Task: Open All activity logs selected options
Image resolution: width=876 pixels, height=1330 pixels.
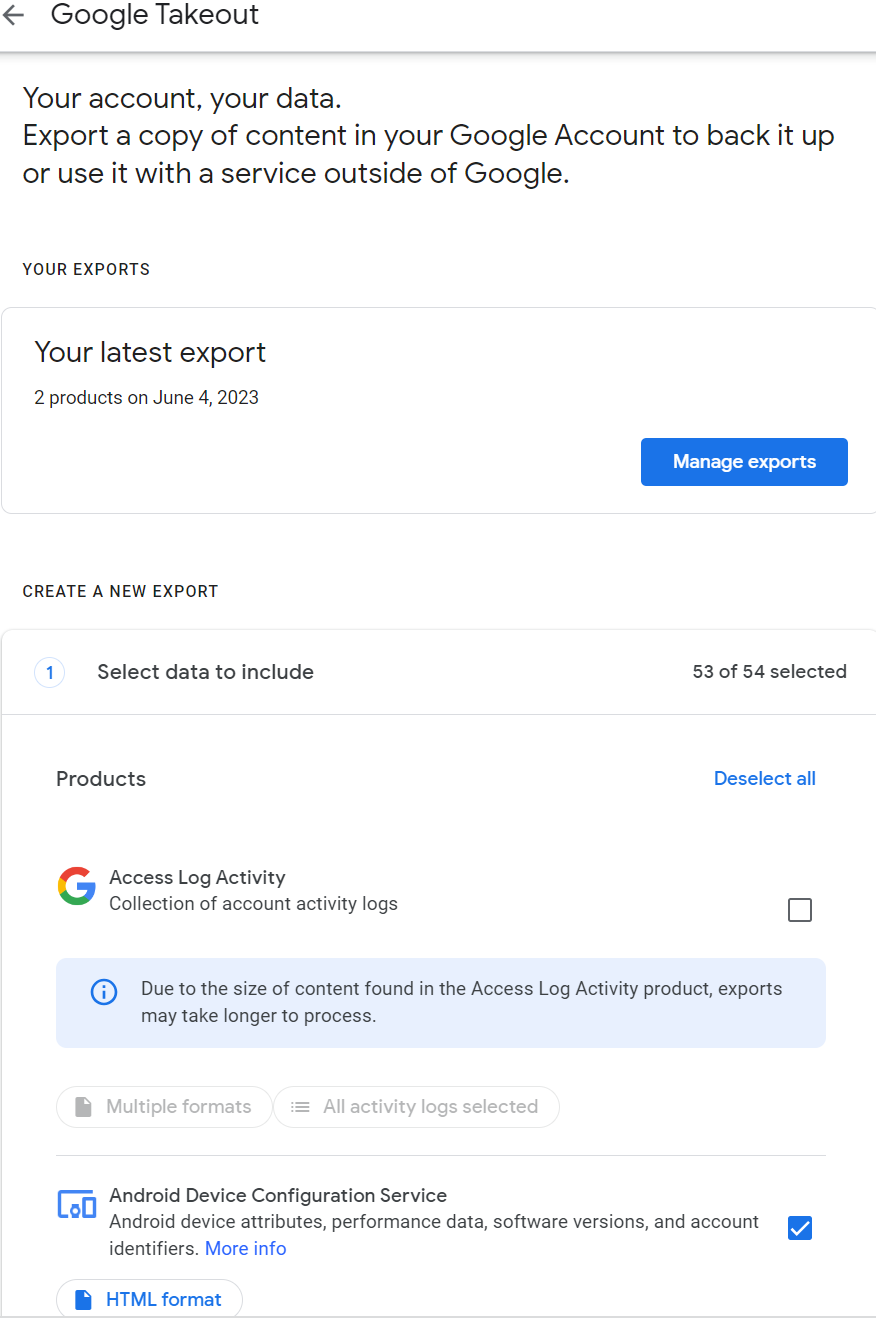Action: tap(416, 1107)
